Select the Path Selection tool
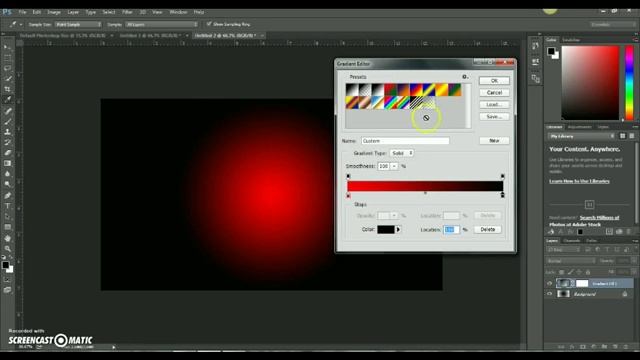640x360 pixels. [x=7, y=216]
